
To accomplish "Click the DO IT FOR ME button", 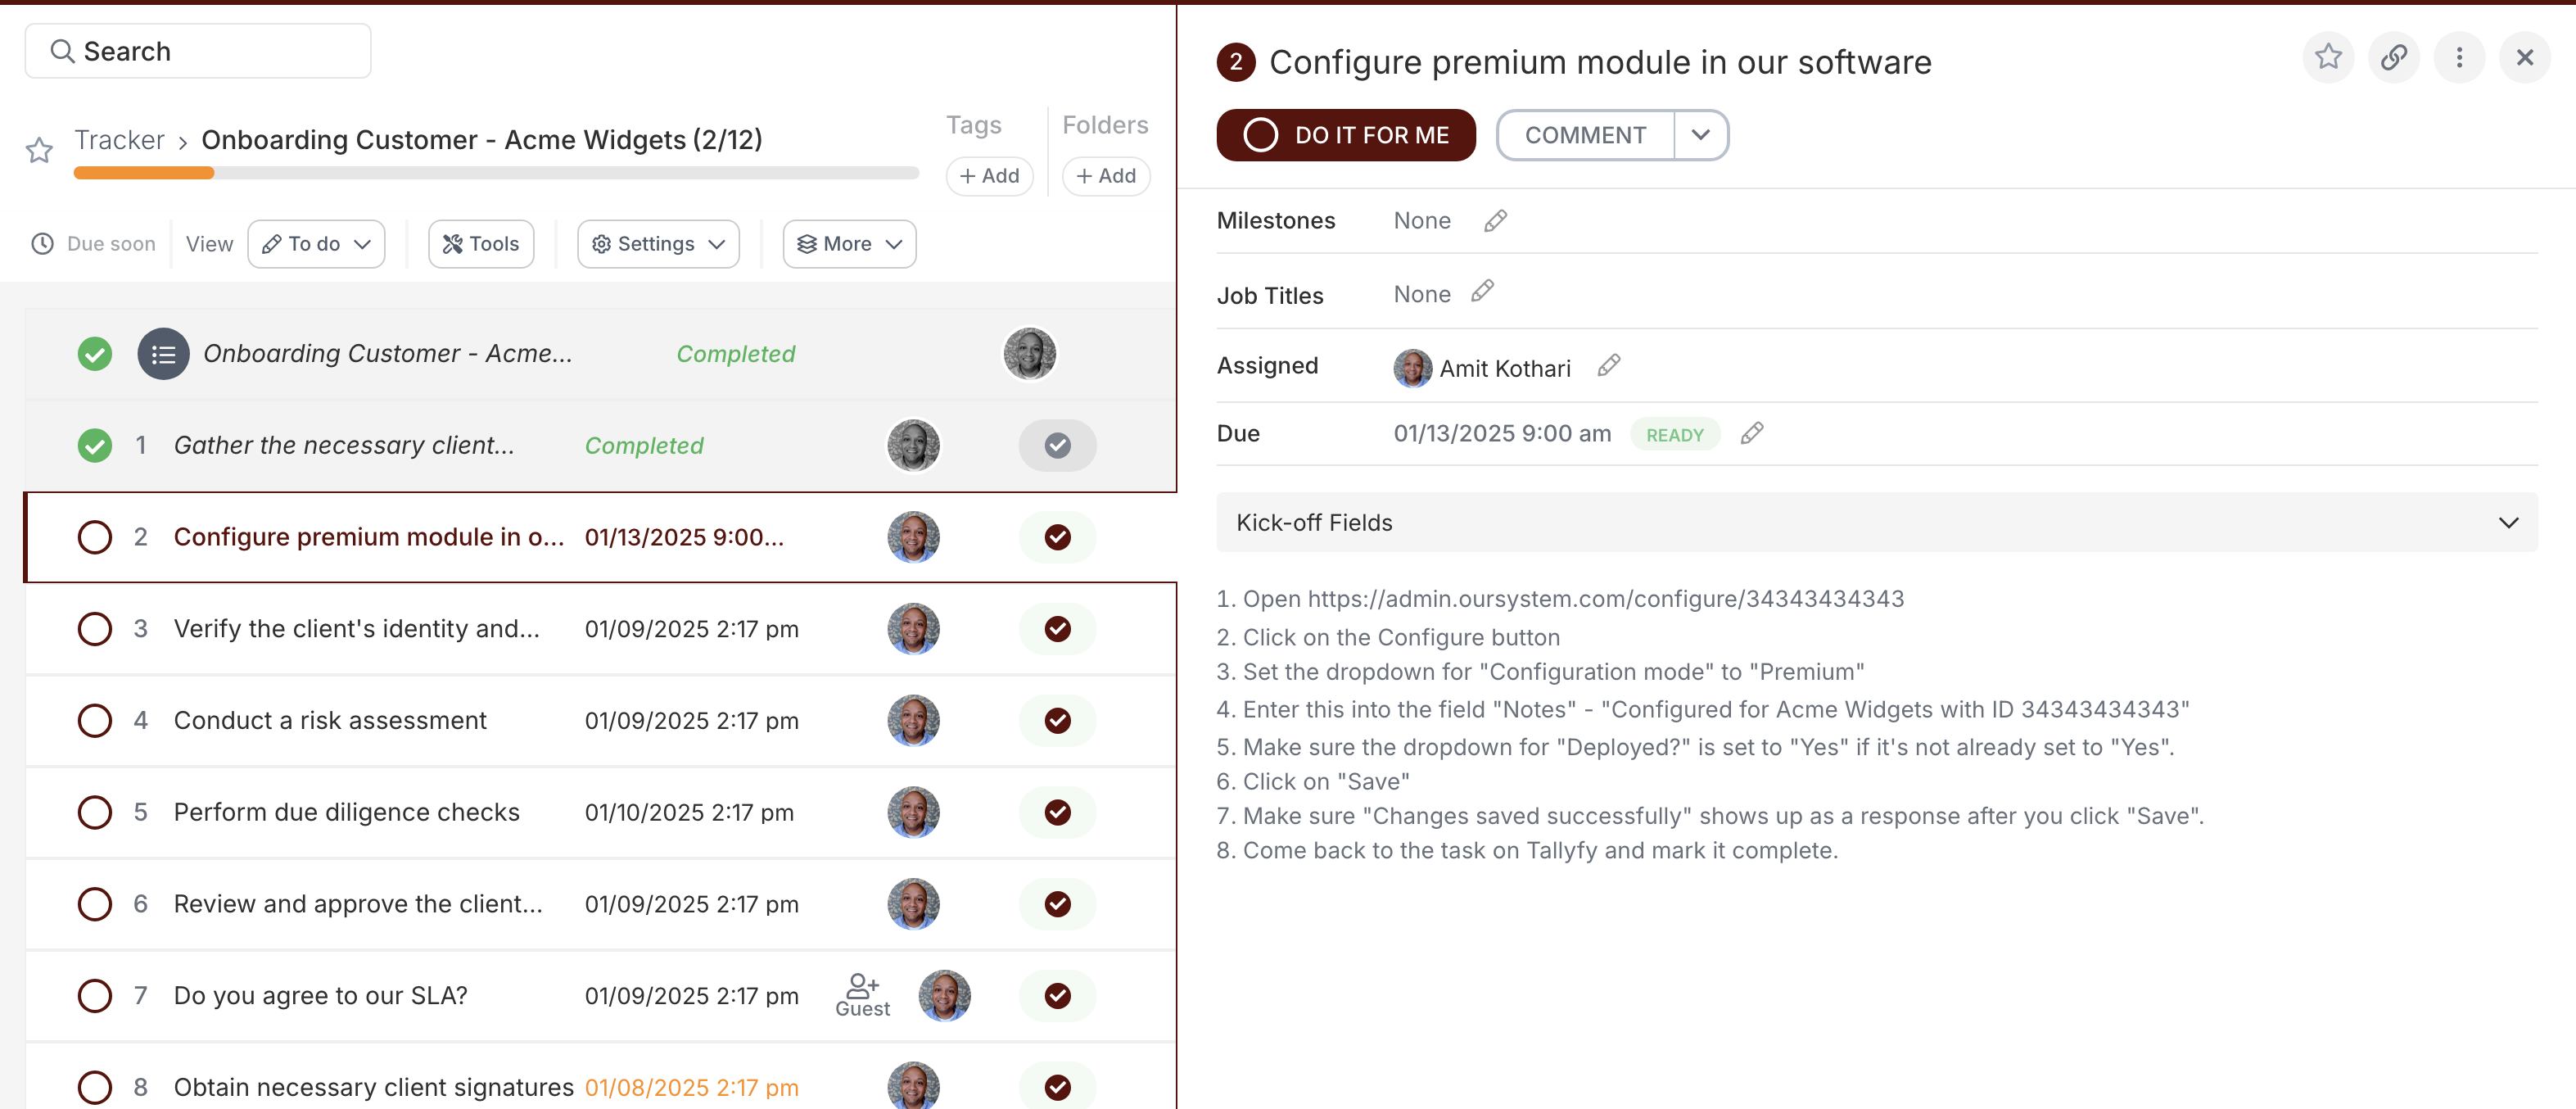I will [1345, 134].
